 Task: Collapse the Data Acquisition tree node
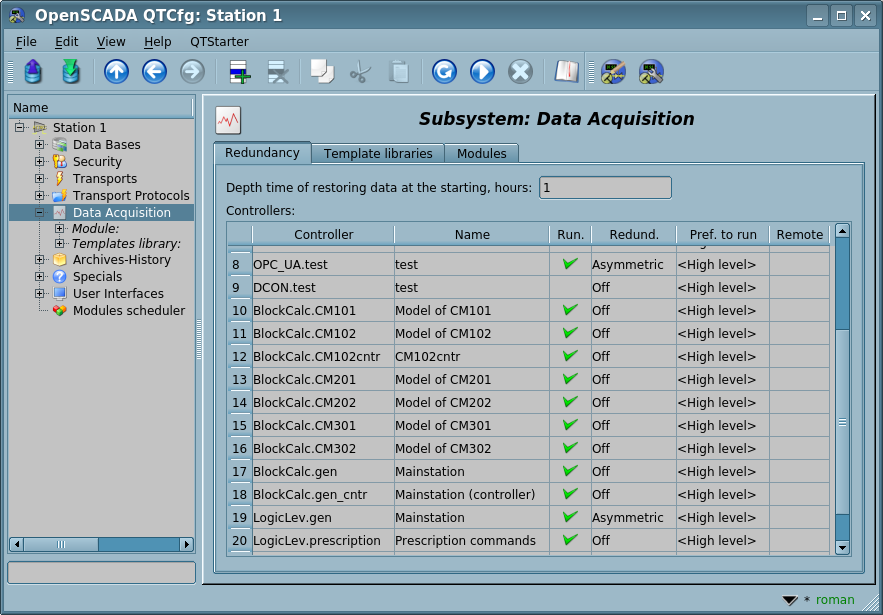point(40,213)
